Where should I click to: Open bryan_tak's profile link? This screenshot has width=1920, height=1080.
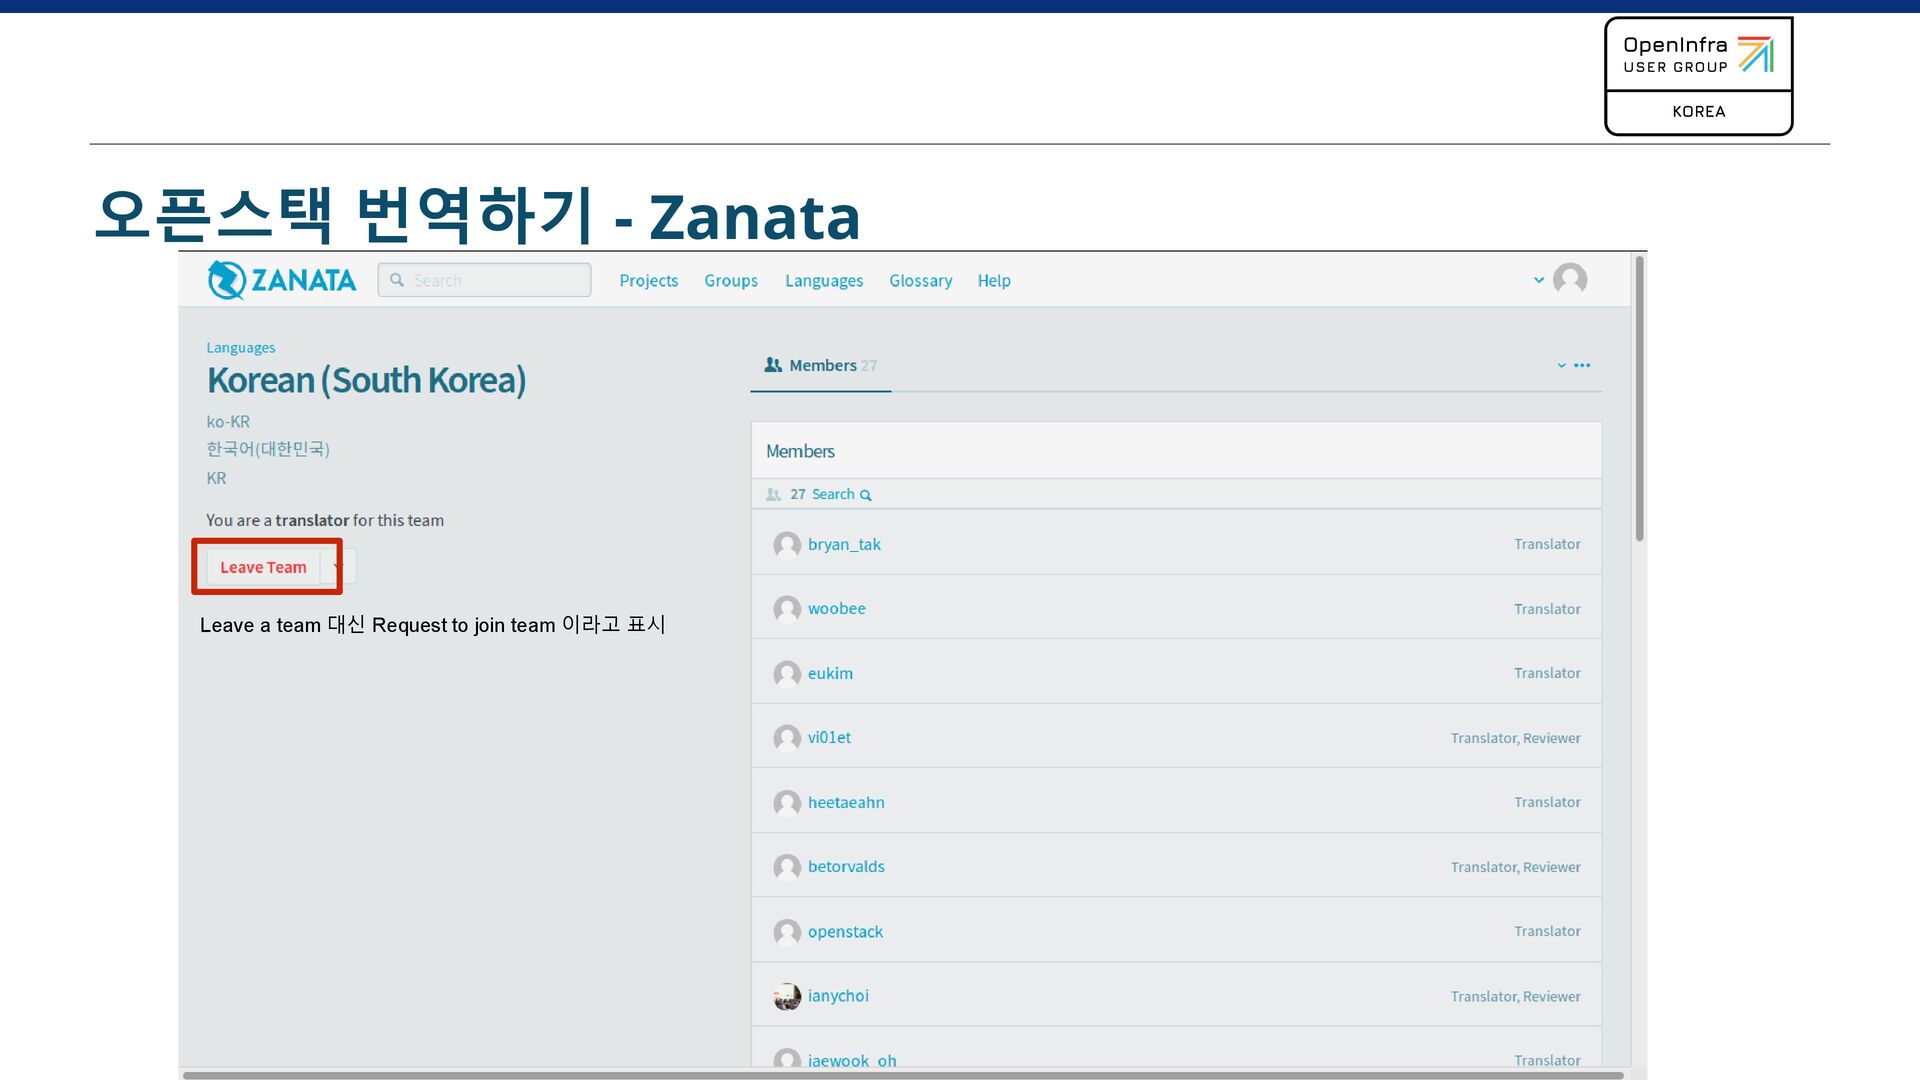click(844, 544)
